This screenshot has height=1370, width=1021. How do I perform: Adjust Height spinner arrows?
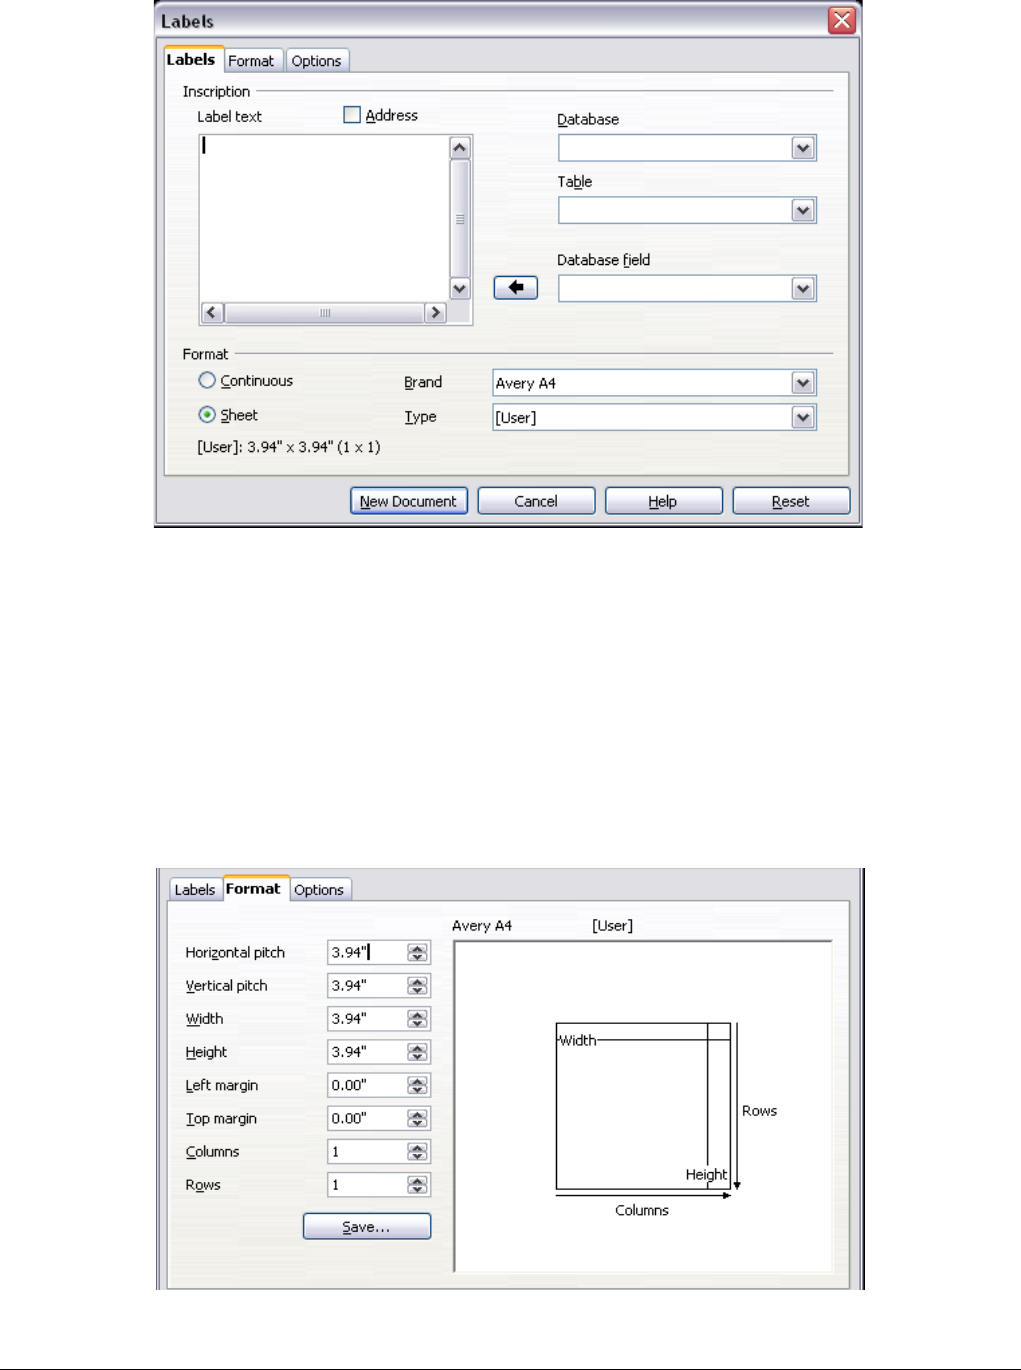pos(418,1052)
